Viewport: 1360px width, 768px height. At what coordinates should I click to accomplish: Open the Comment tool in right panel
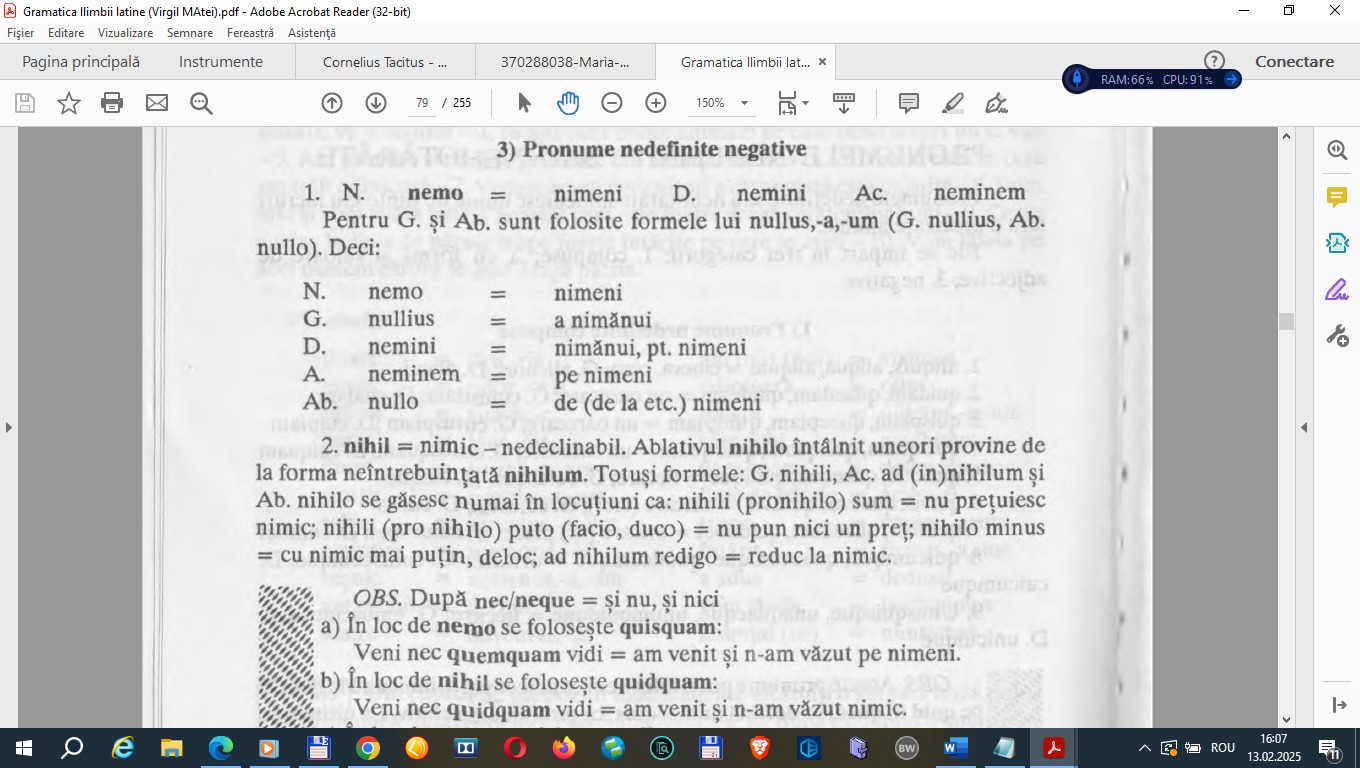pos(1337,196)
